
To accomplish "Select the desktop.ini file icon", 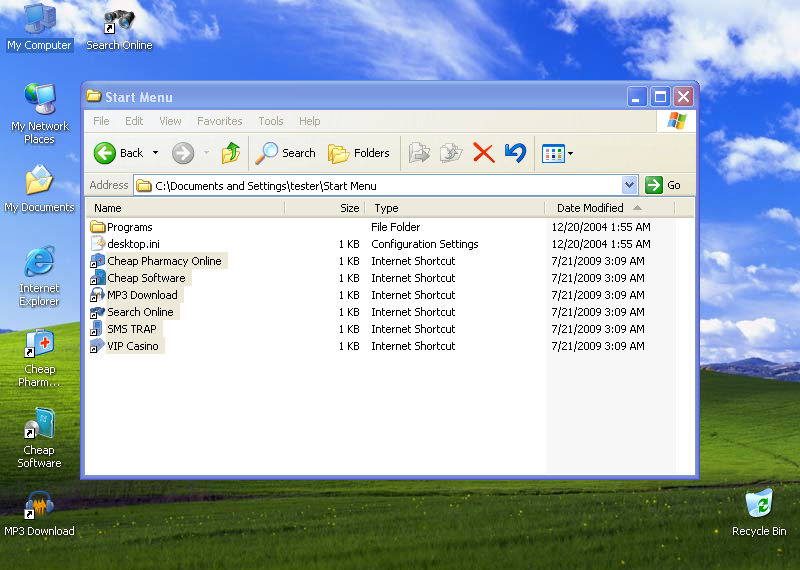I will (x=97, y=243).
